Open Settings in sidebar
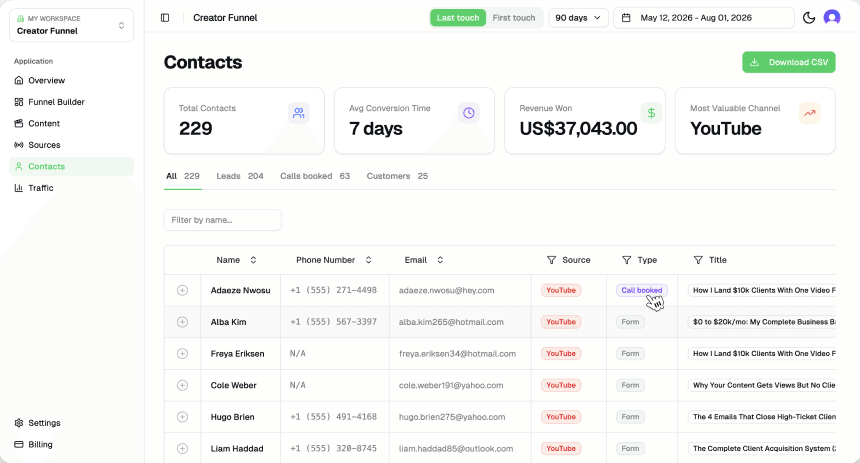The image size is (860, 463). pyautogui.click(x=71, y=423)
